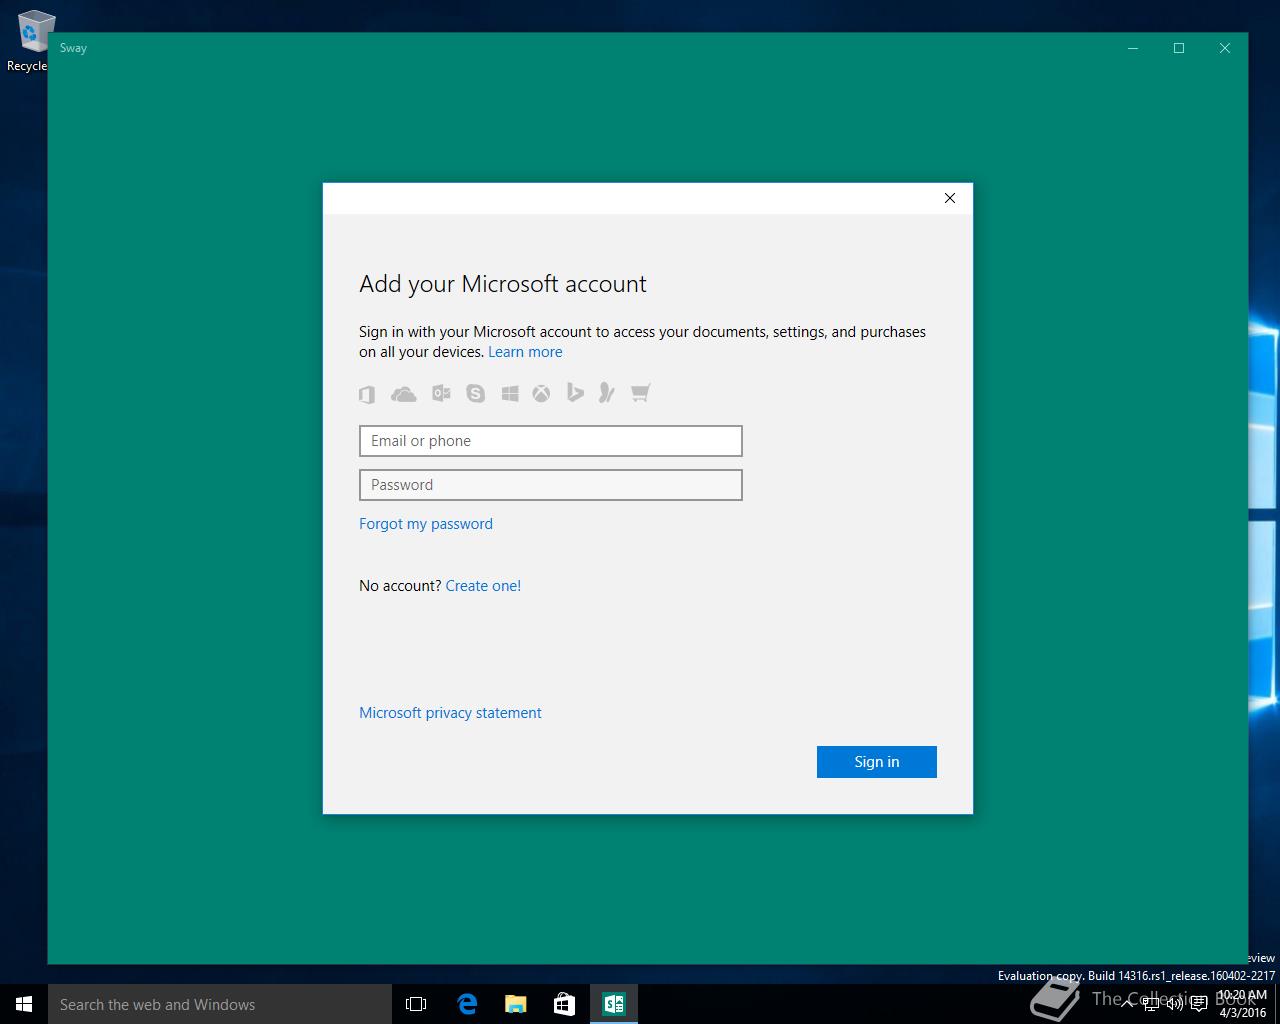Click the Office icon in the services row
The width and height of the screenshot is (1280, 1024).
click(367, 394)
